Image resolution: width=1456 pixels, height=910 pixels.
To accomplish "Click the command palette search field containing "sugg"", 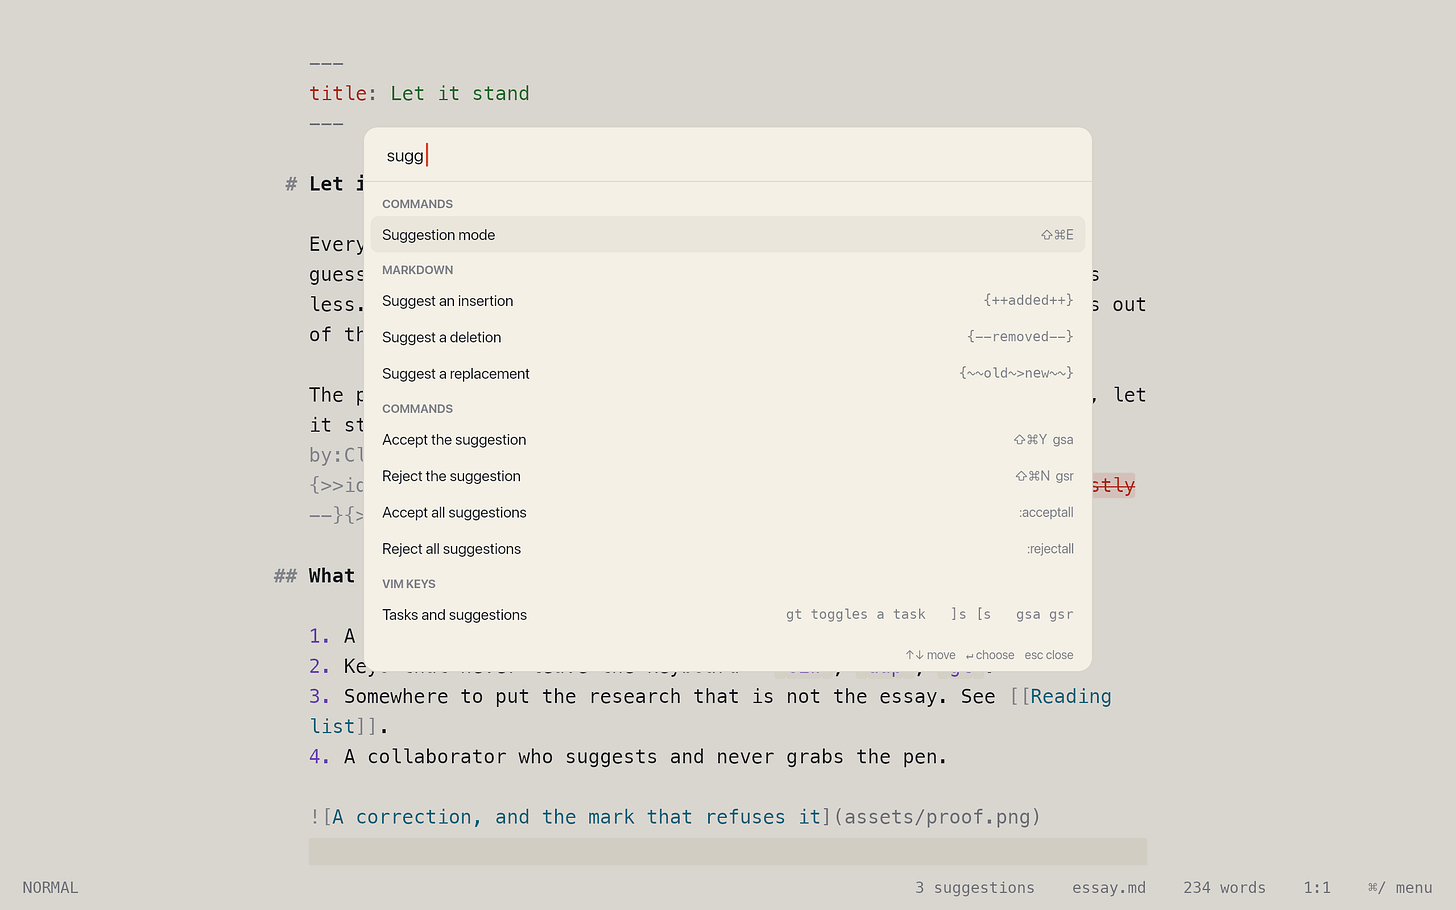I will pos(727,155).
